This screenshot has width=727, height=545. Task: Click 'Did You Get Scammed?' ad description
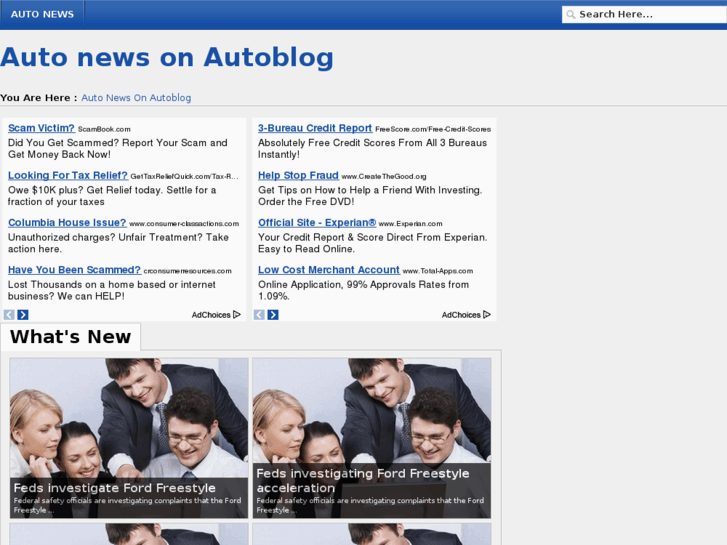pos(118,148)
